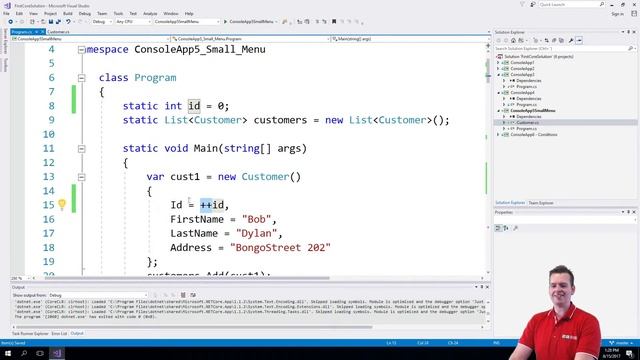Image resolution: width=640 pixels, height=360 pixels.
Task: Click the Preview Selected Items icon
Action: point(579,40)
